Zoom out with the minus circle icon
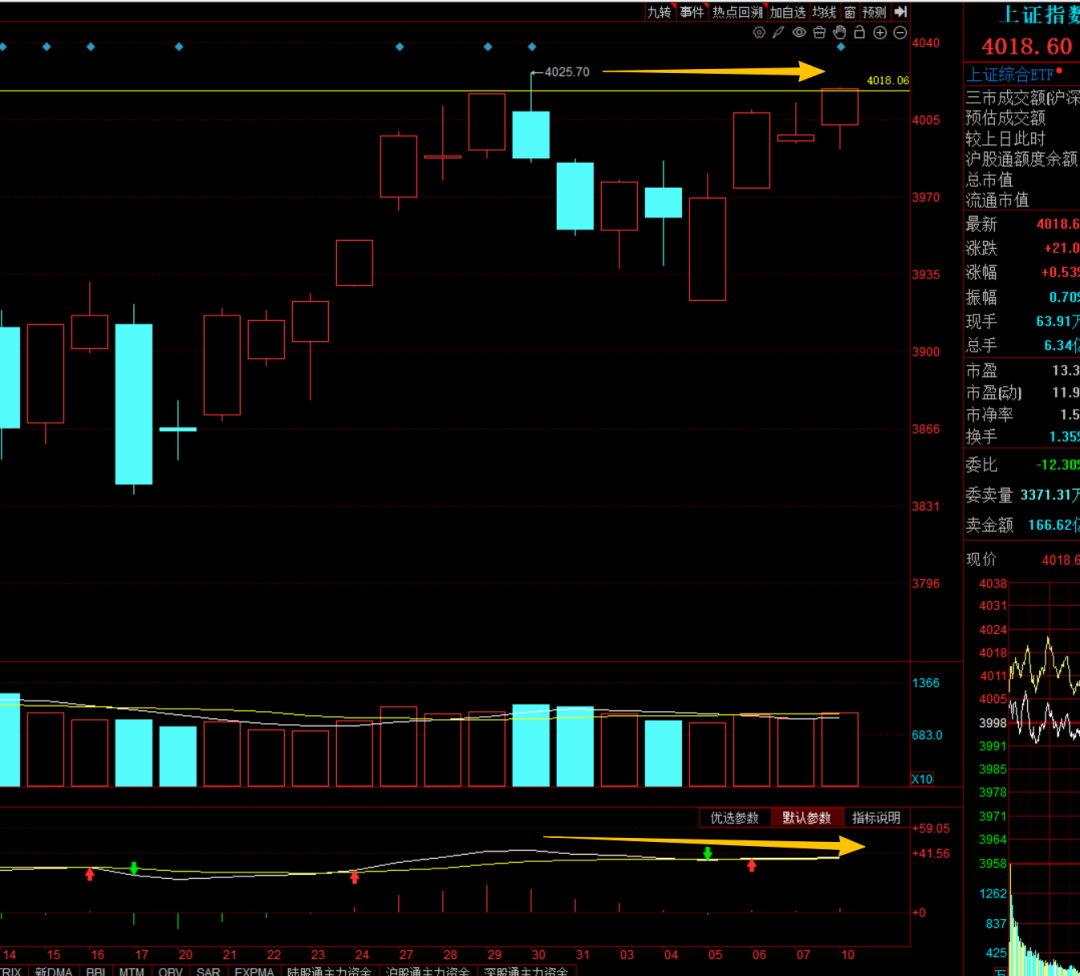1080x976 pixels. tap(900, 33)
